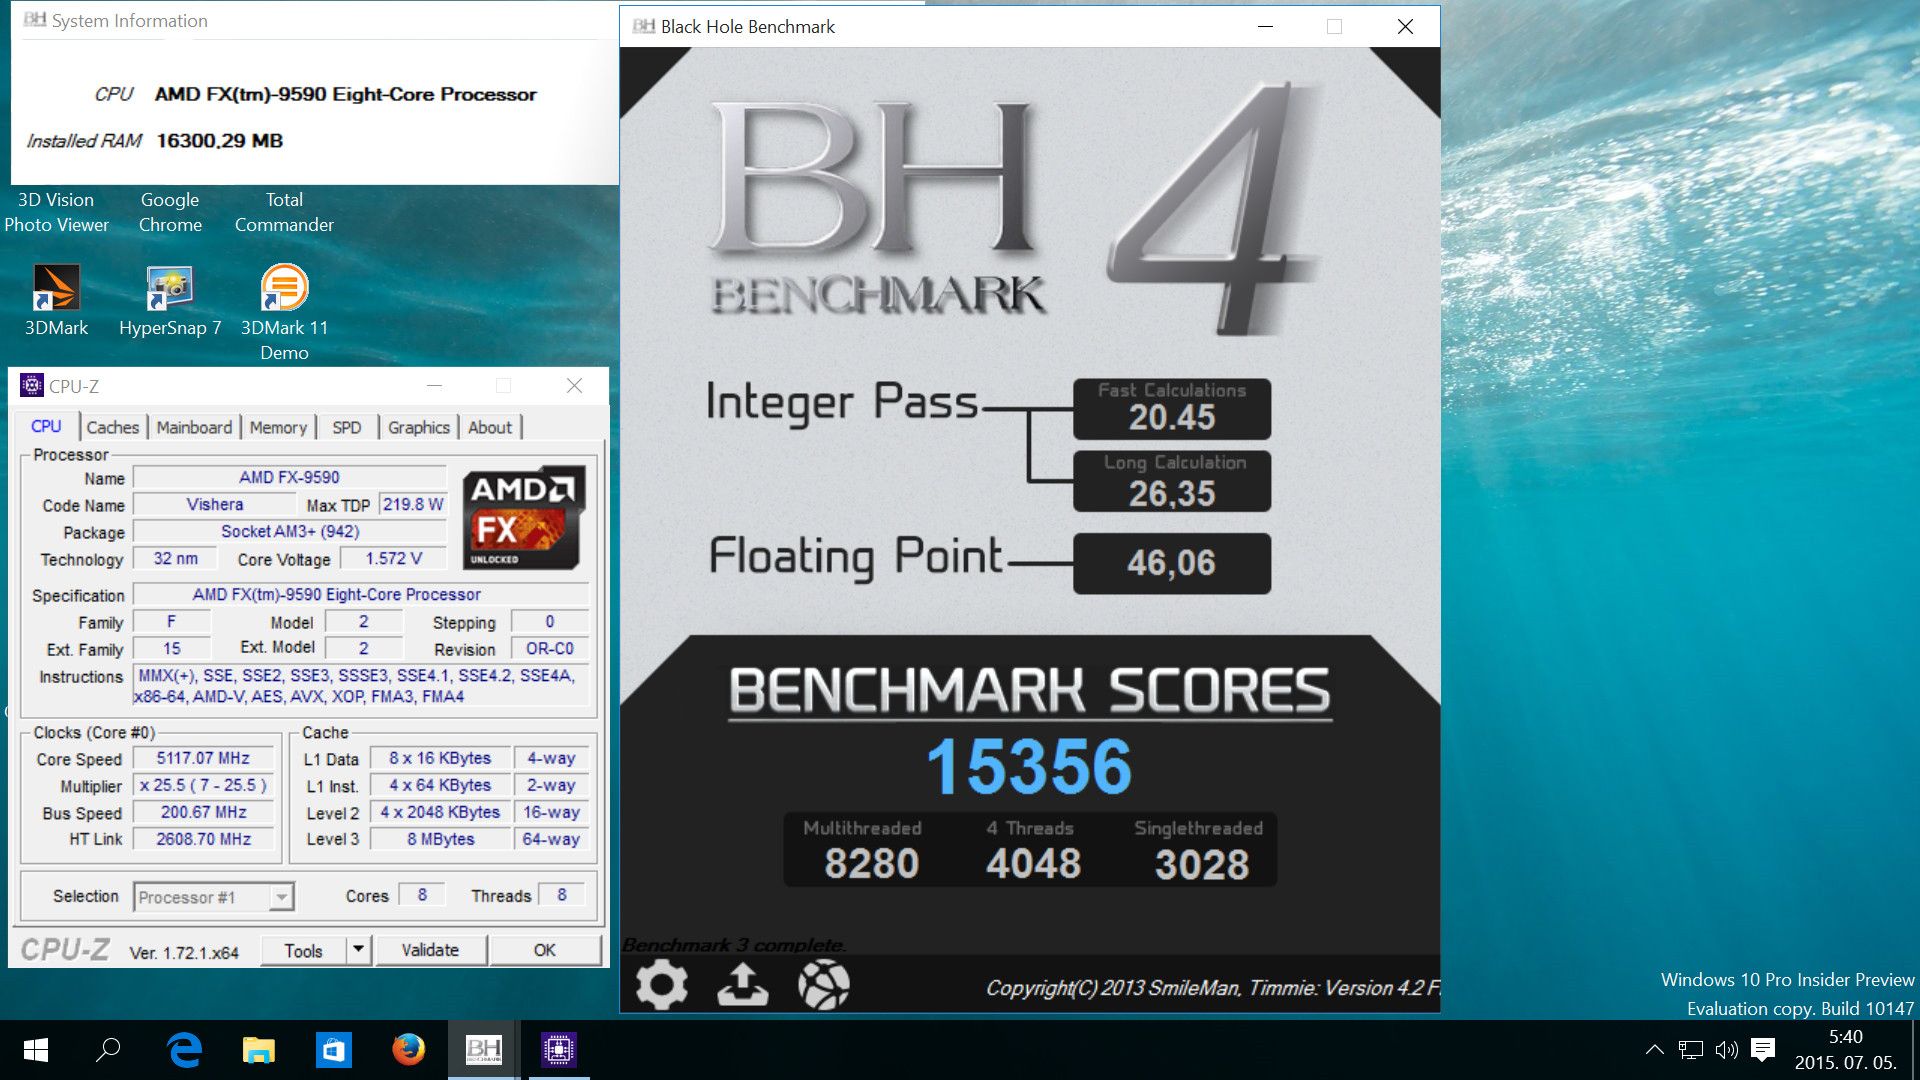Click Level 3 cache value 8 MBytes

[441, 839]
